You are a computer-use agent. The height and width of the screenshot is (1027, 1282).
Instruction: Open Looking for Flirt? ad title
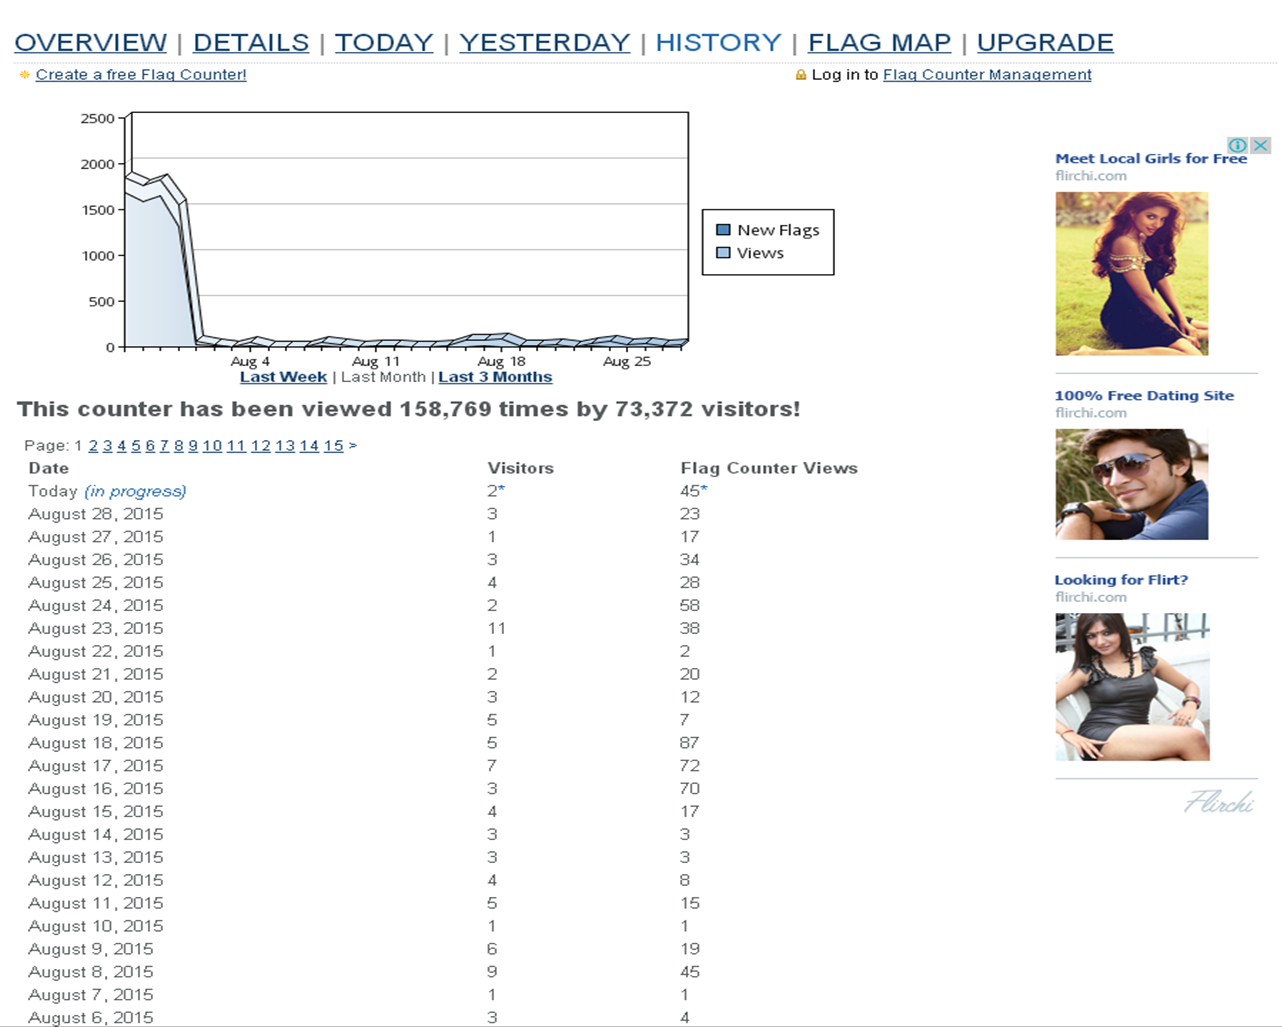pyautogui.click(x=1121, y=580)
